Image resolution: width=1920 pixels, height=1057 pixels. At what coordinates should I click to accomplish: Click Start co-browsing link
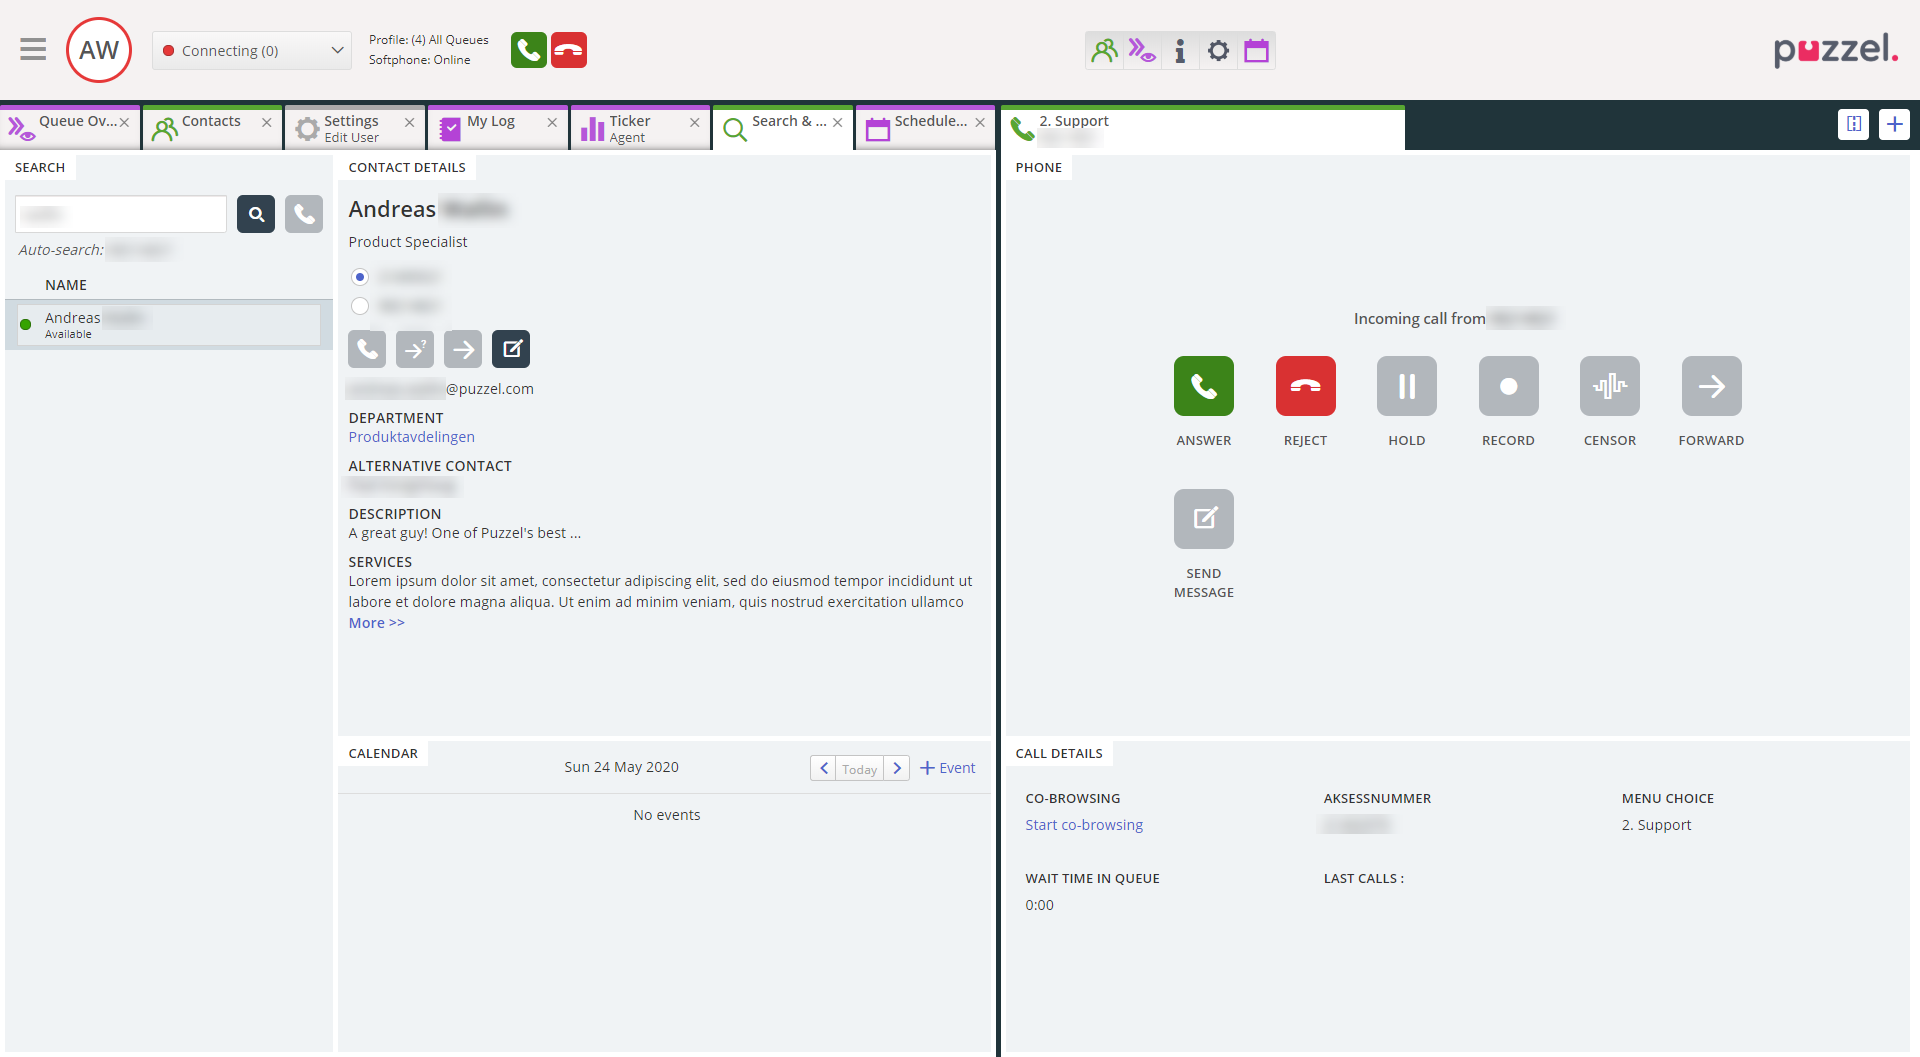click(1084, 825)
